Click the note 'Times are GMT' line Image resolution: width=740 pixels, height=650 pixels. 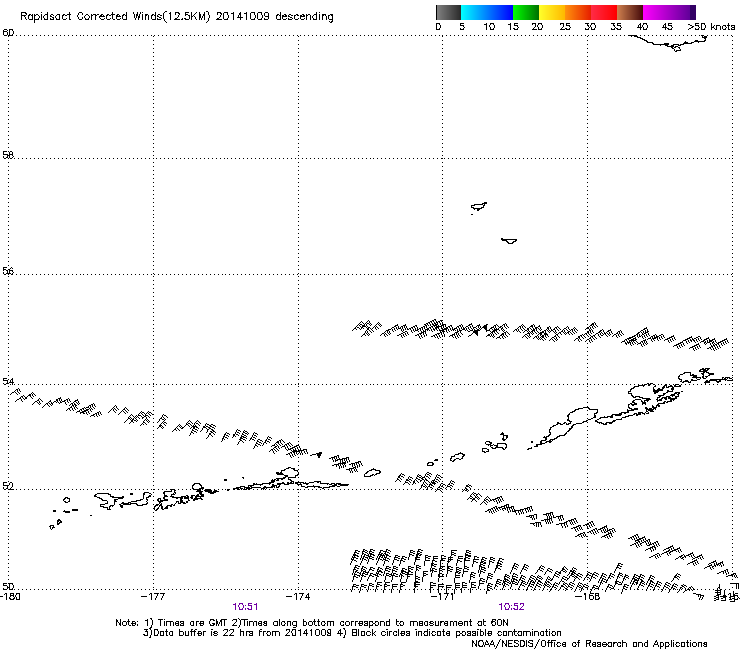click(x=312, y=623)
